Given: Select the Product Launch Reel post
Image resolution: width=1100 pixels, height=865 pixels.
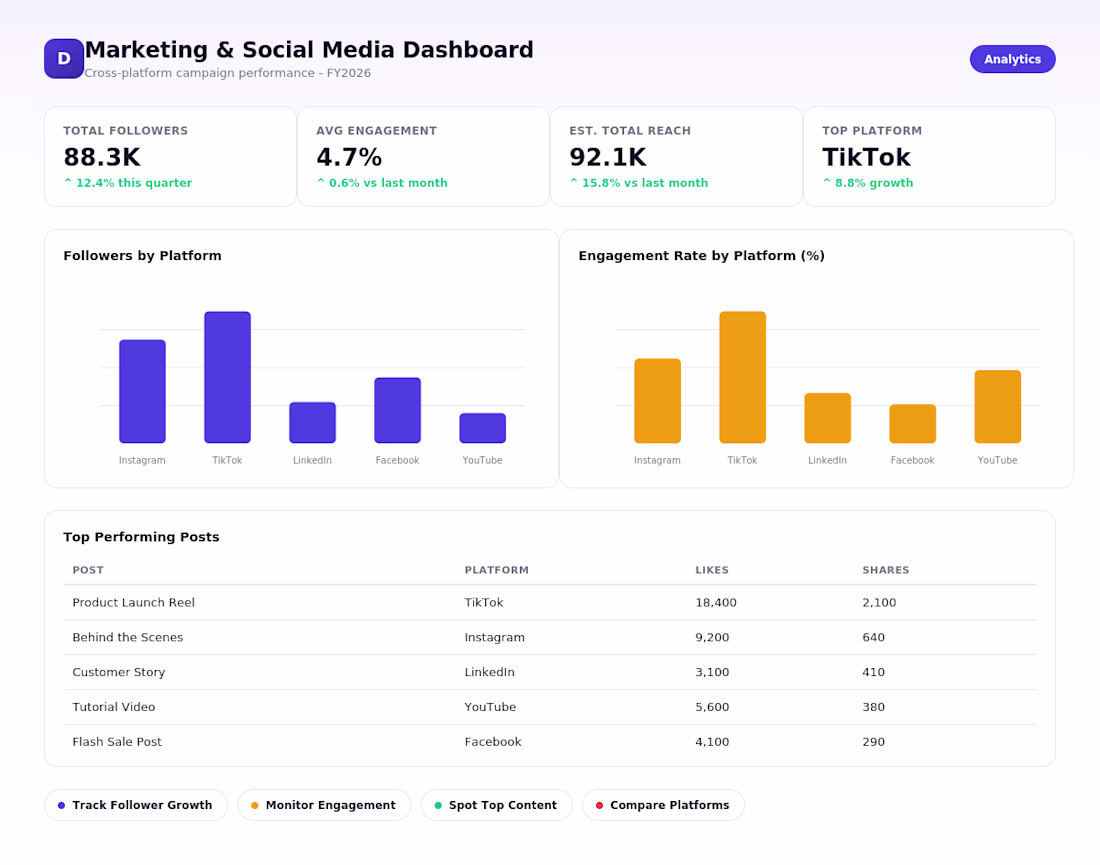Looking at the screenshot, I should click(133, 603).
